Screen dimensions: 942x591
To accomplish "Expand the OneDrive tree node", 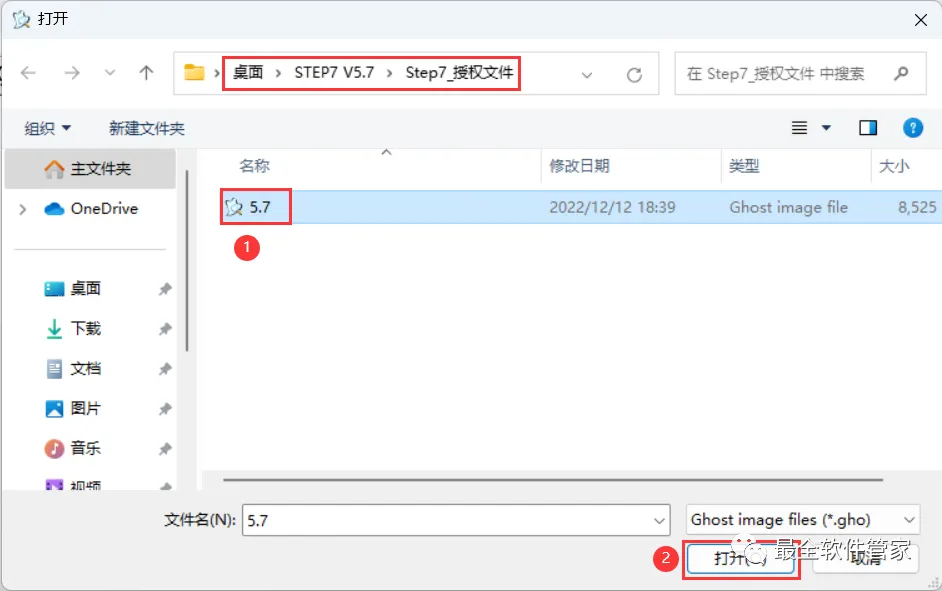I will point(23,209).
